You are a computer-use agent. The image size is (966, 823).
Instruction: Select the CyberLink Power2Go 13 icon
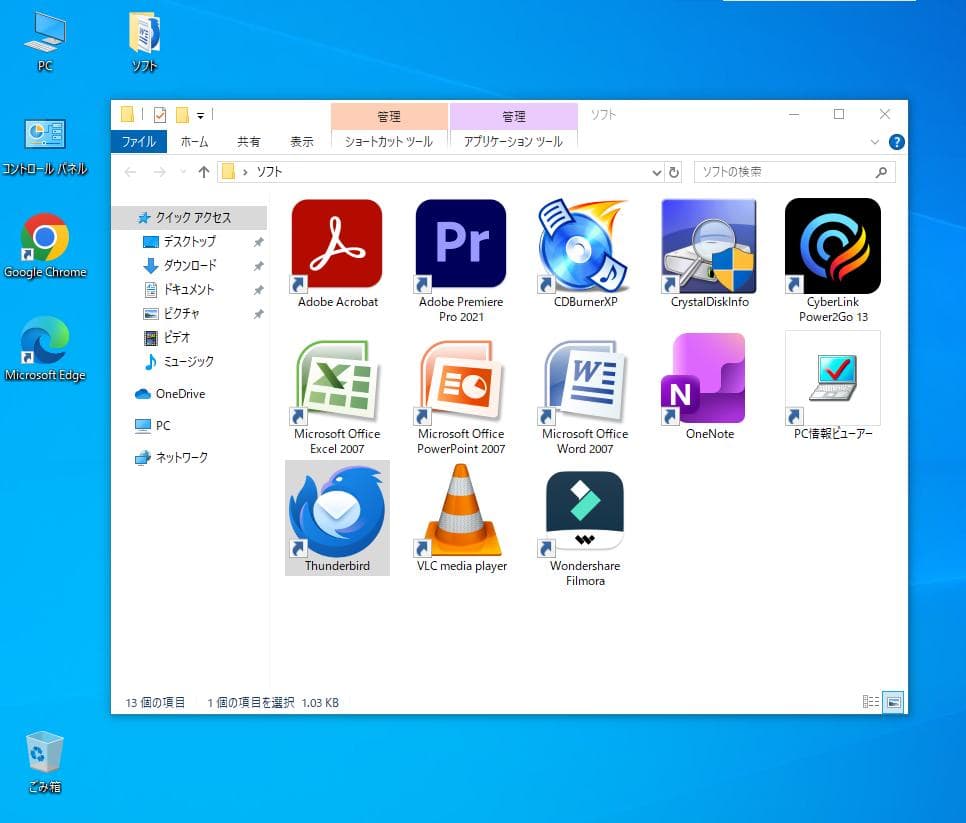pos(832,246)
